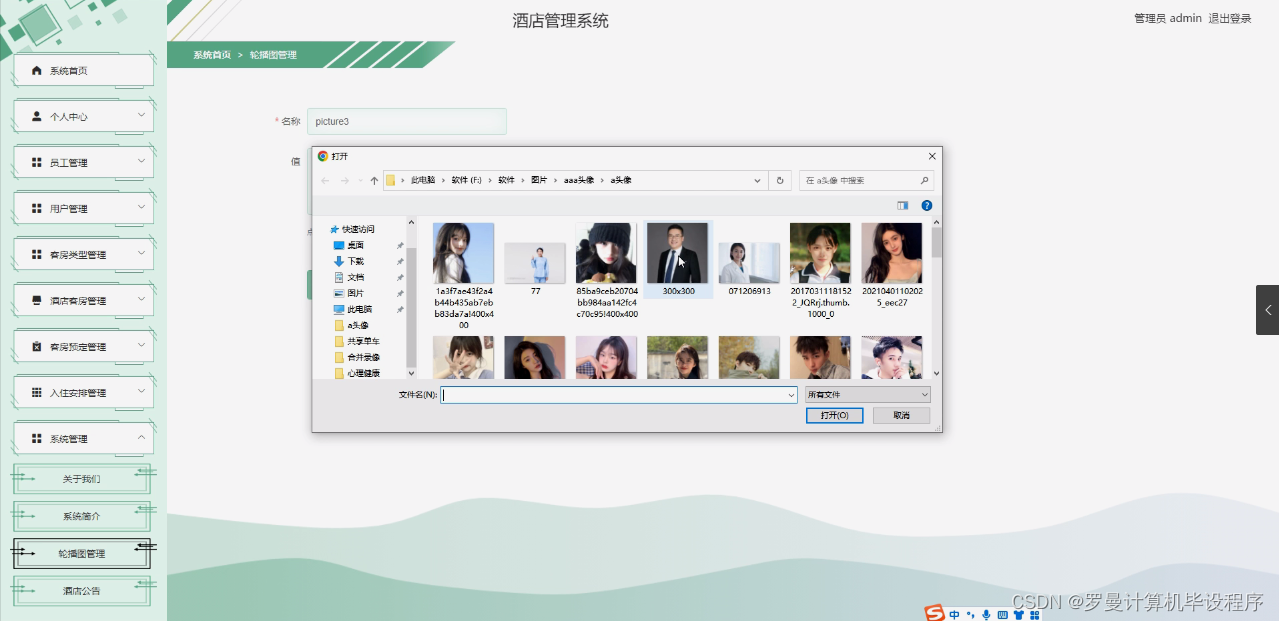
Task: Navigate to 图片 in the breadcrumb path
Action: 538,180
